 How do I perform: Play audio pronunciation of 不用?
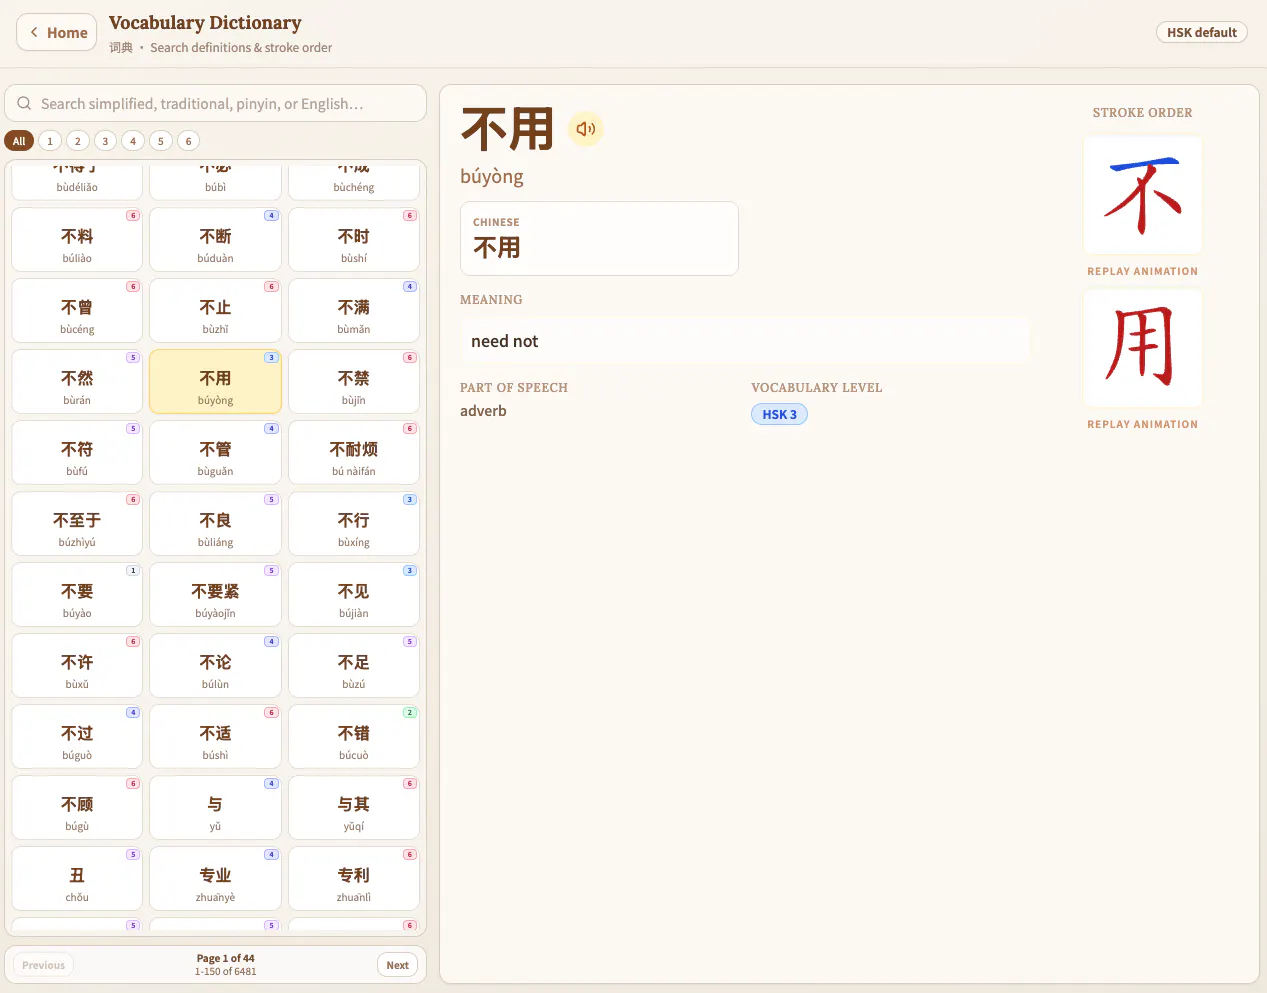(x=586, y=129)
